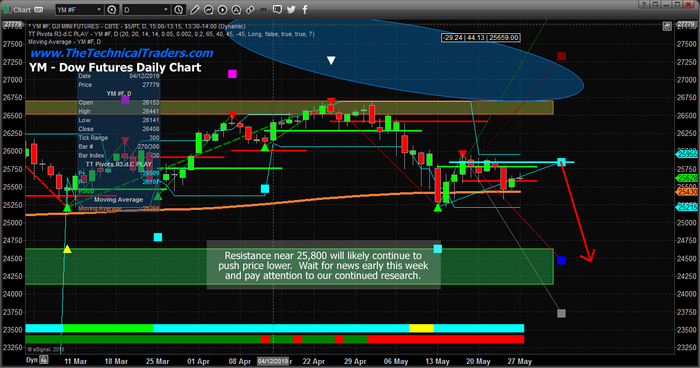
Task: Open the alerts circle A icon
Action: pos(236,9)
